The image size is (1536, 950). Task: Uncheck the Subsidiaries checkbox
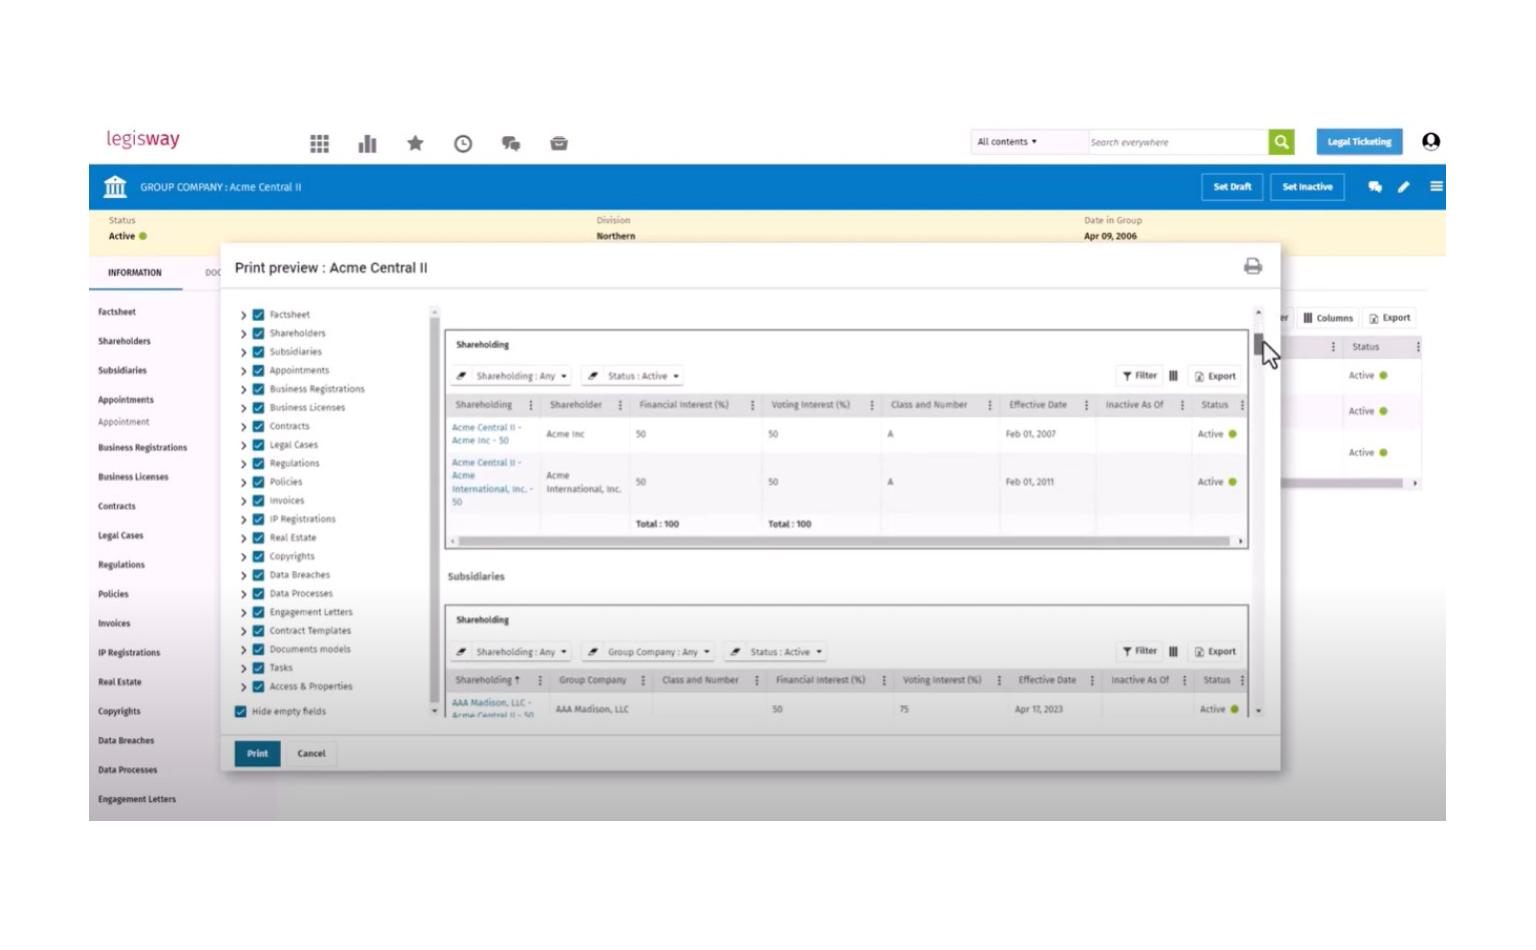tap(258, 352)
